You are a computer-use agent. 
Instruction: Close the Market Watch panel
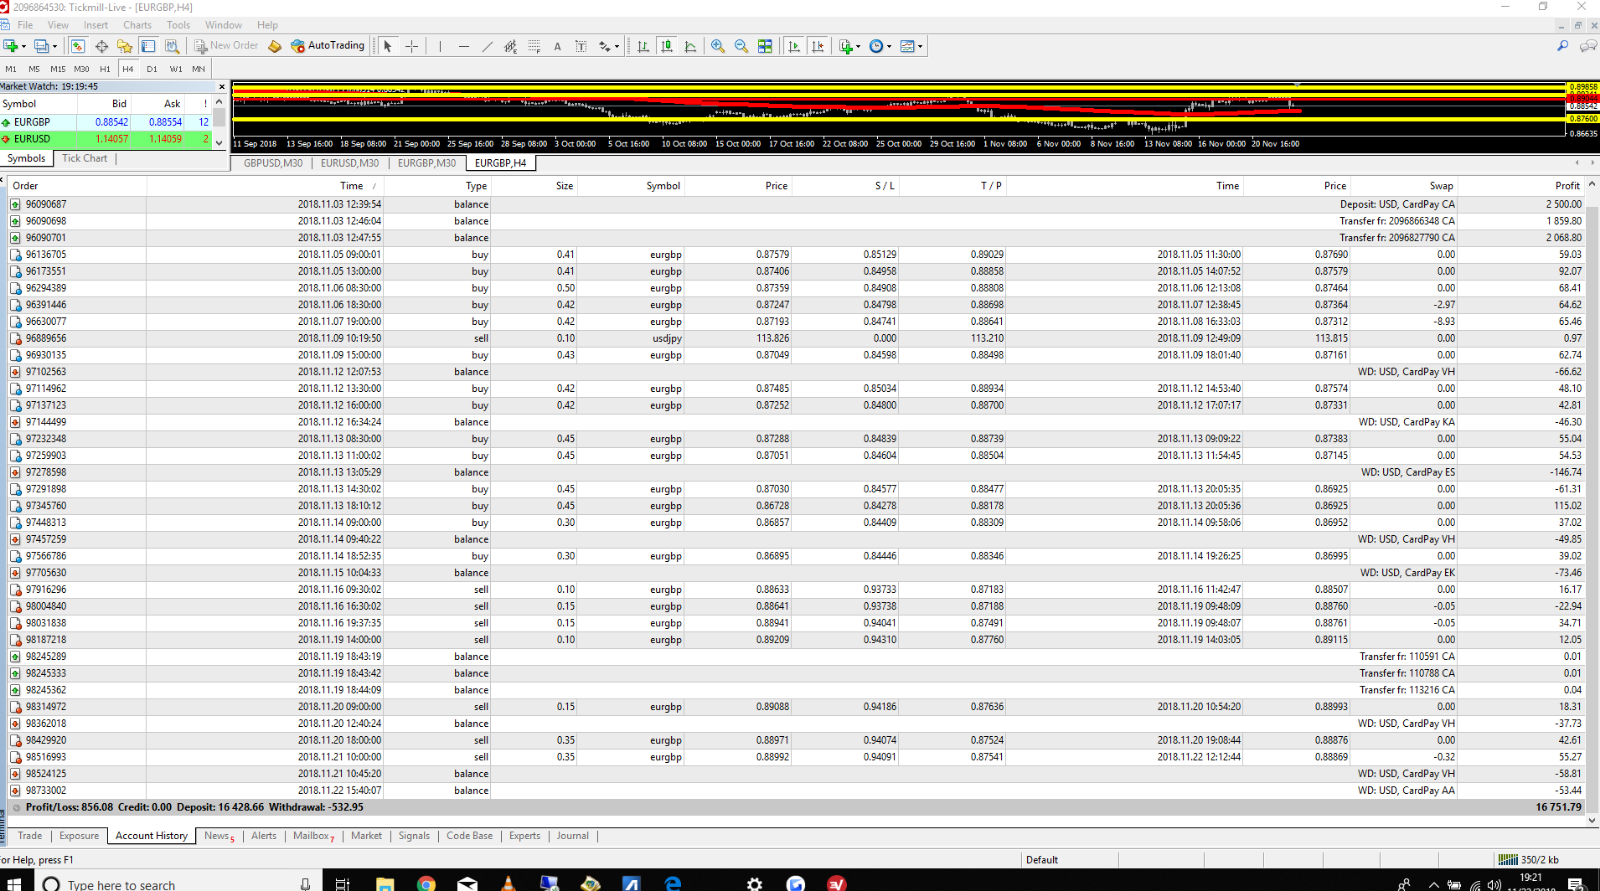221,87
